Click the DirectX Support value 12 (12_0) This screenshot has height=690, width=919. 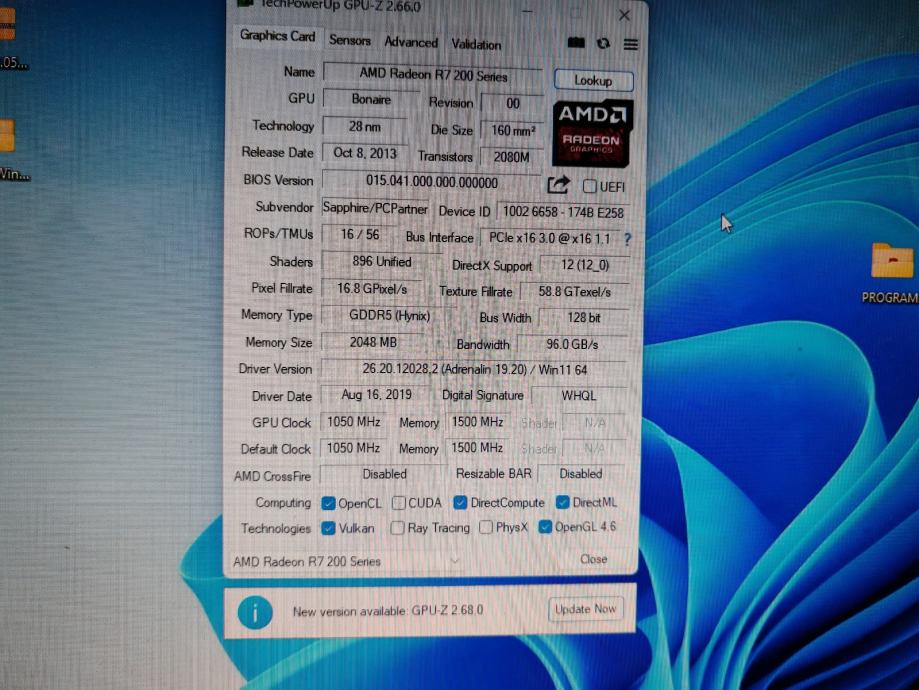click(x=584, y=265)
